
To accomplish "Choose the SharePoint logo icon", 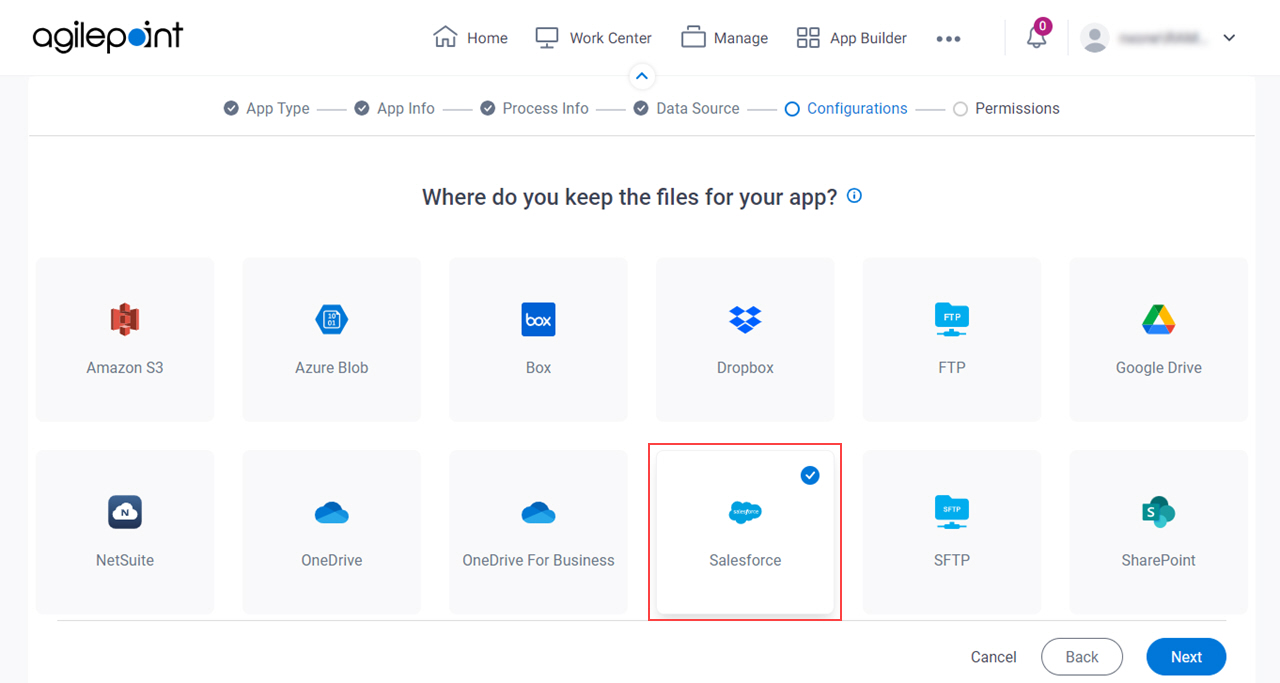I will click(x=1159, y=512).
